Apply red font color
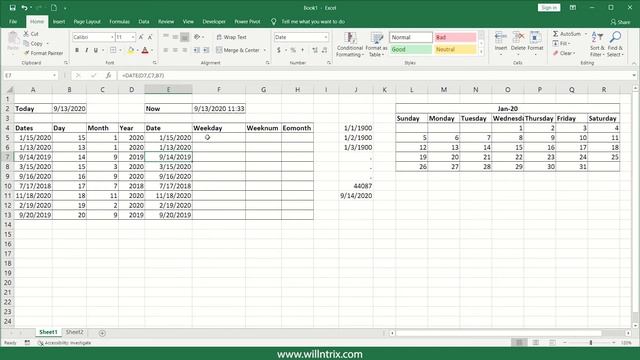Viewport: 640px width, 360px height. click(145, 50)
